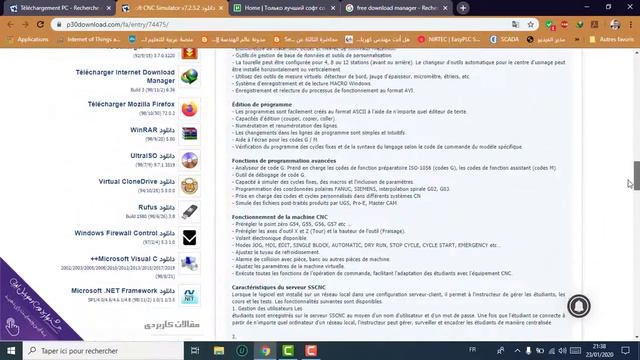
Task: Click the heading Fonctionnement de la machine CNC
Action: [x=280, y=217]
